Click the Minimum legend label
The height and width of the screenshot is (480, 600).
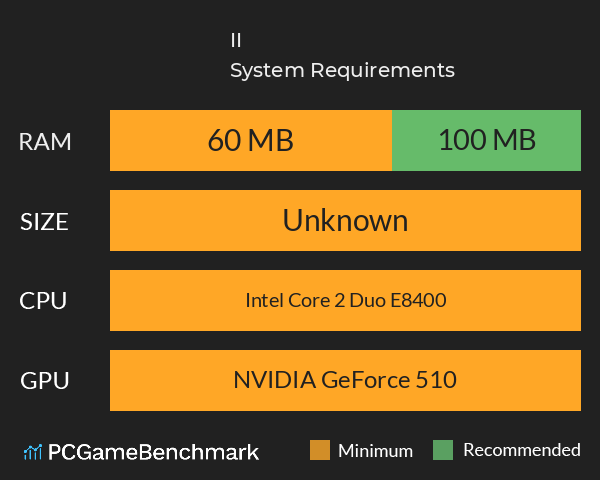pyautogui.click(x=375, y=451)
